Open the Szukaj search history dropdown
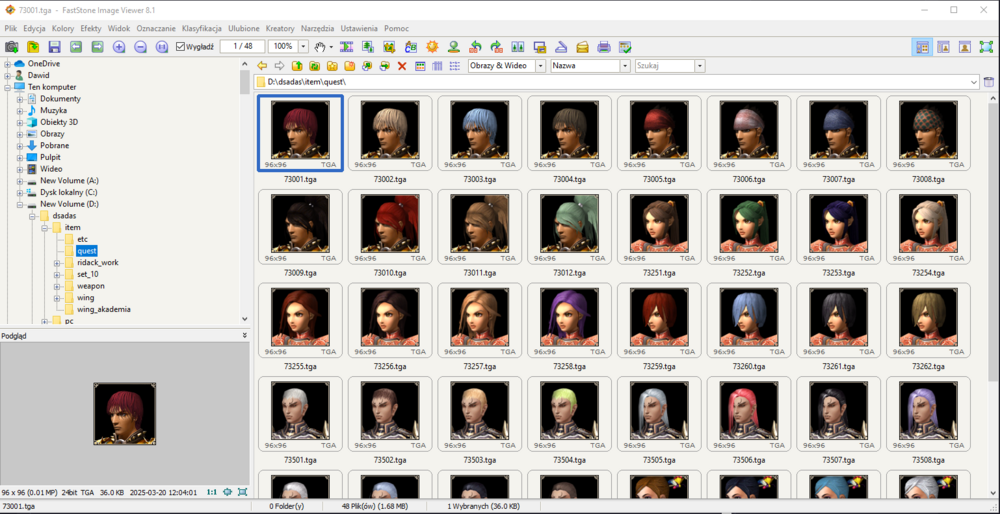The image size is (1000, 514). click(x=700, y=66)
